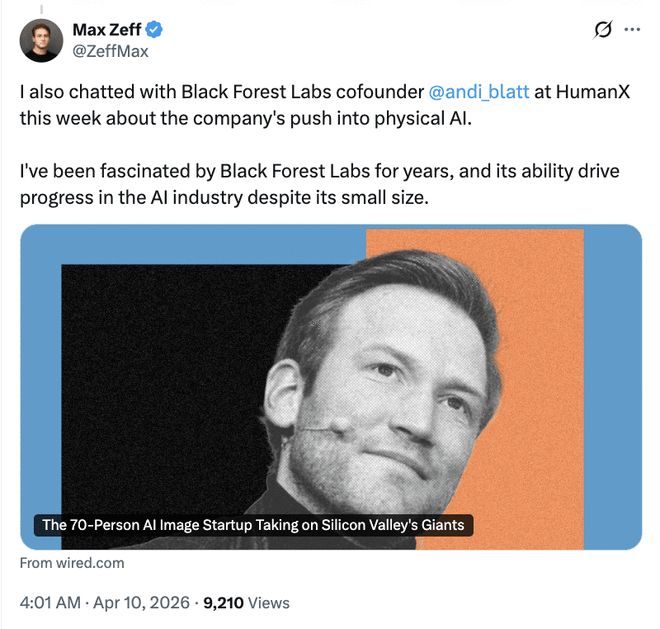660x629 pixels.
Task: Open the three-dot more options menu
Action: pyautogui.click(x=631, y=30)
